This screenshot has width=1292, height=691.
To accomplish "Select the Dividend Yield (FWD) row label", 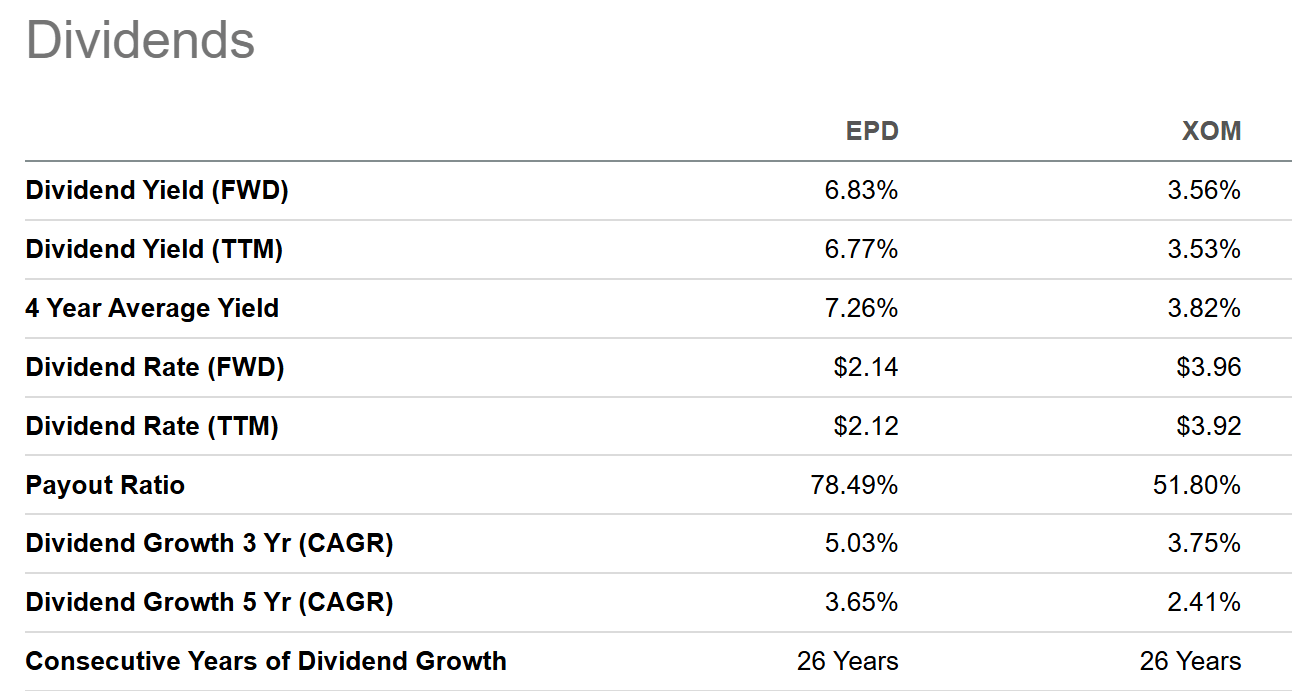I will pos(157,190).
